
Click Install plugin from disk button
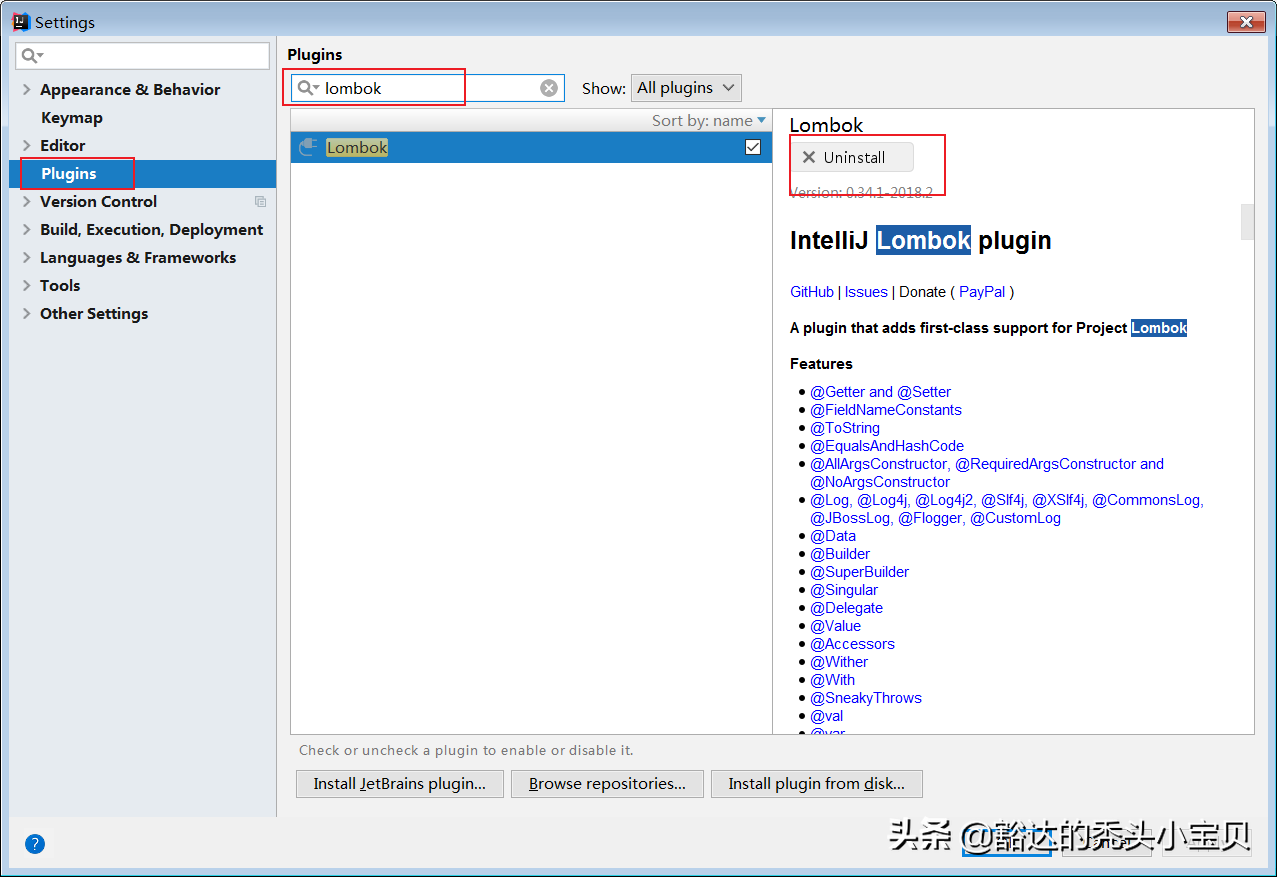[x=816, y=784]
